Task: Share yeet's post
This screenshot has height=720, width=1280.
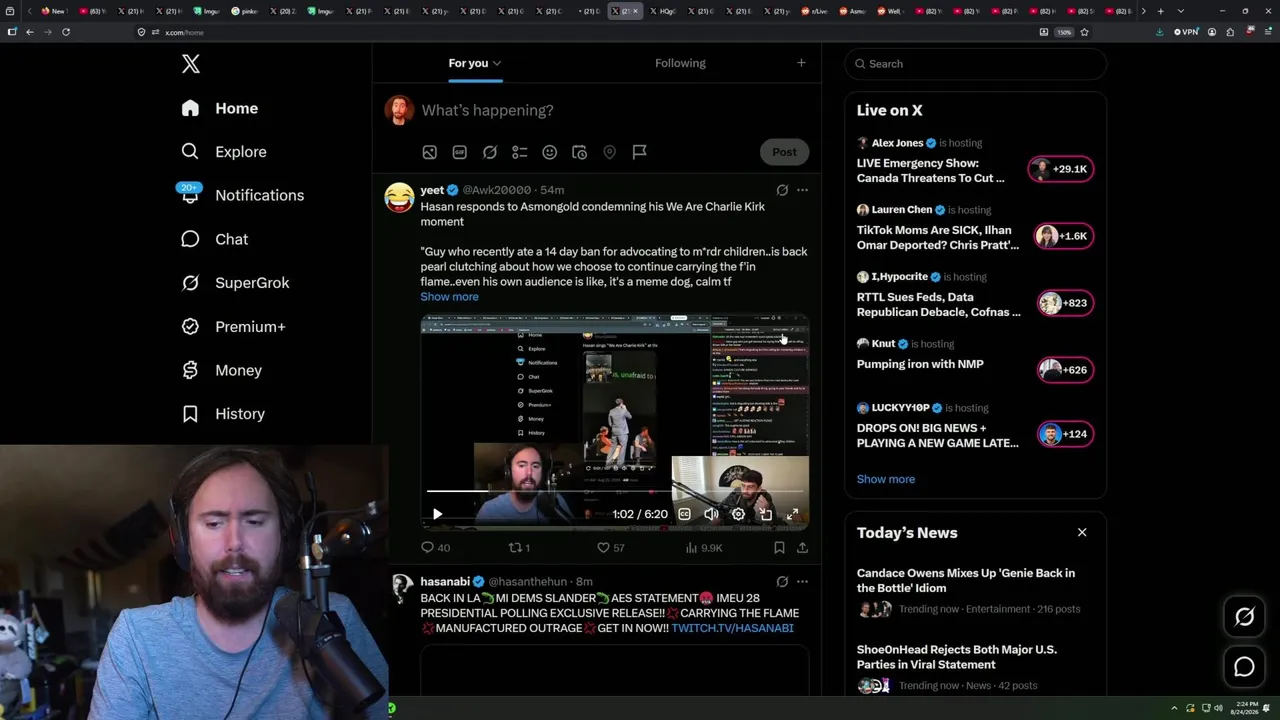Action: tap(802, 548)
